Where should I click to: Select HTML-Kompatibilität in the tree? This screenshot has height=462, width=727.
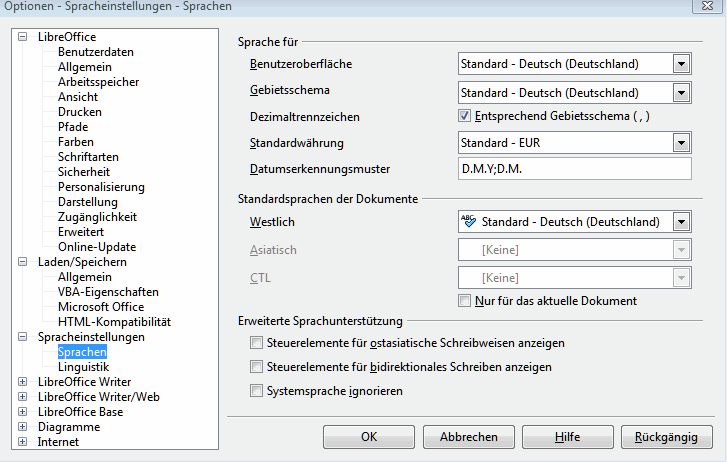(x=115, y=322)
